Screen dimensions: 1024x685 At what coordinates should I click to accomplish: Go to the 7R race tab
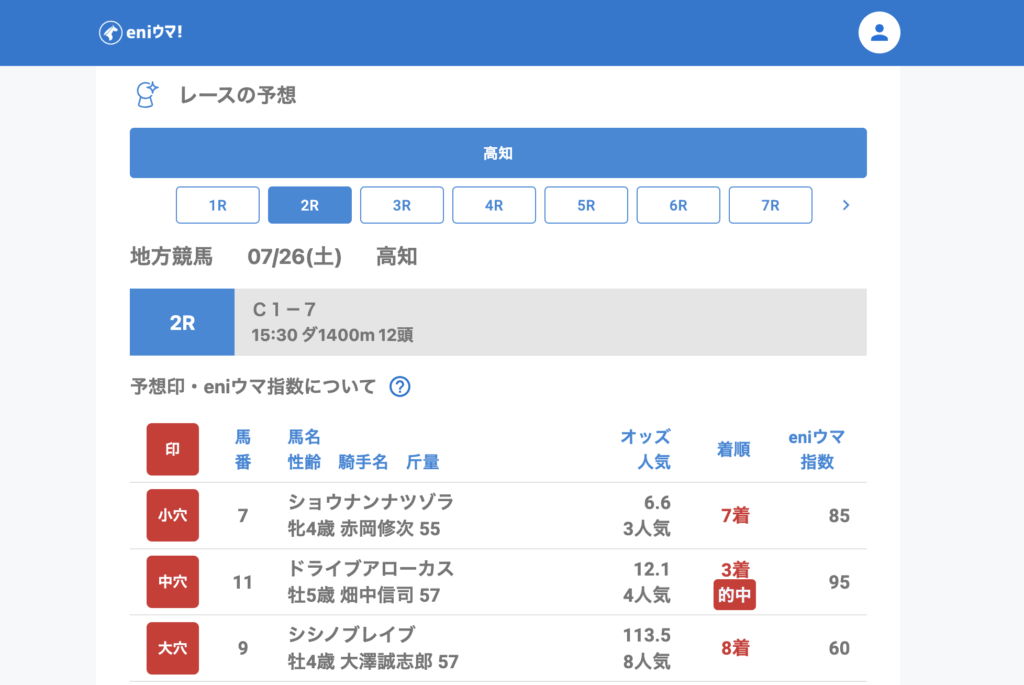tap(770, 205)
